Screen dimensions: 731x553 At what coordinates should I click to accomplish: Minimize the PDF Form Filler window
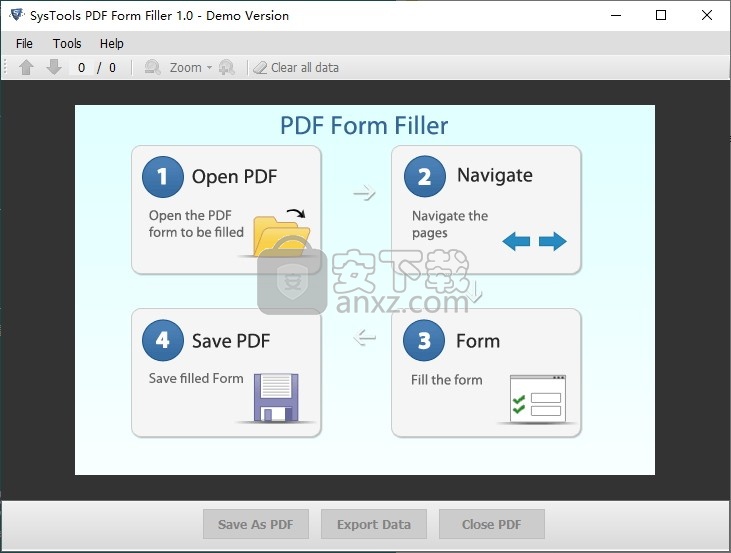[616, 15]
